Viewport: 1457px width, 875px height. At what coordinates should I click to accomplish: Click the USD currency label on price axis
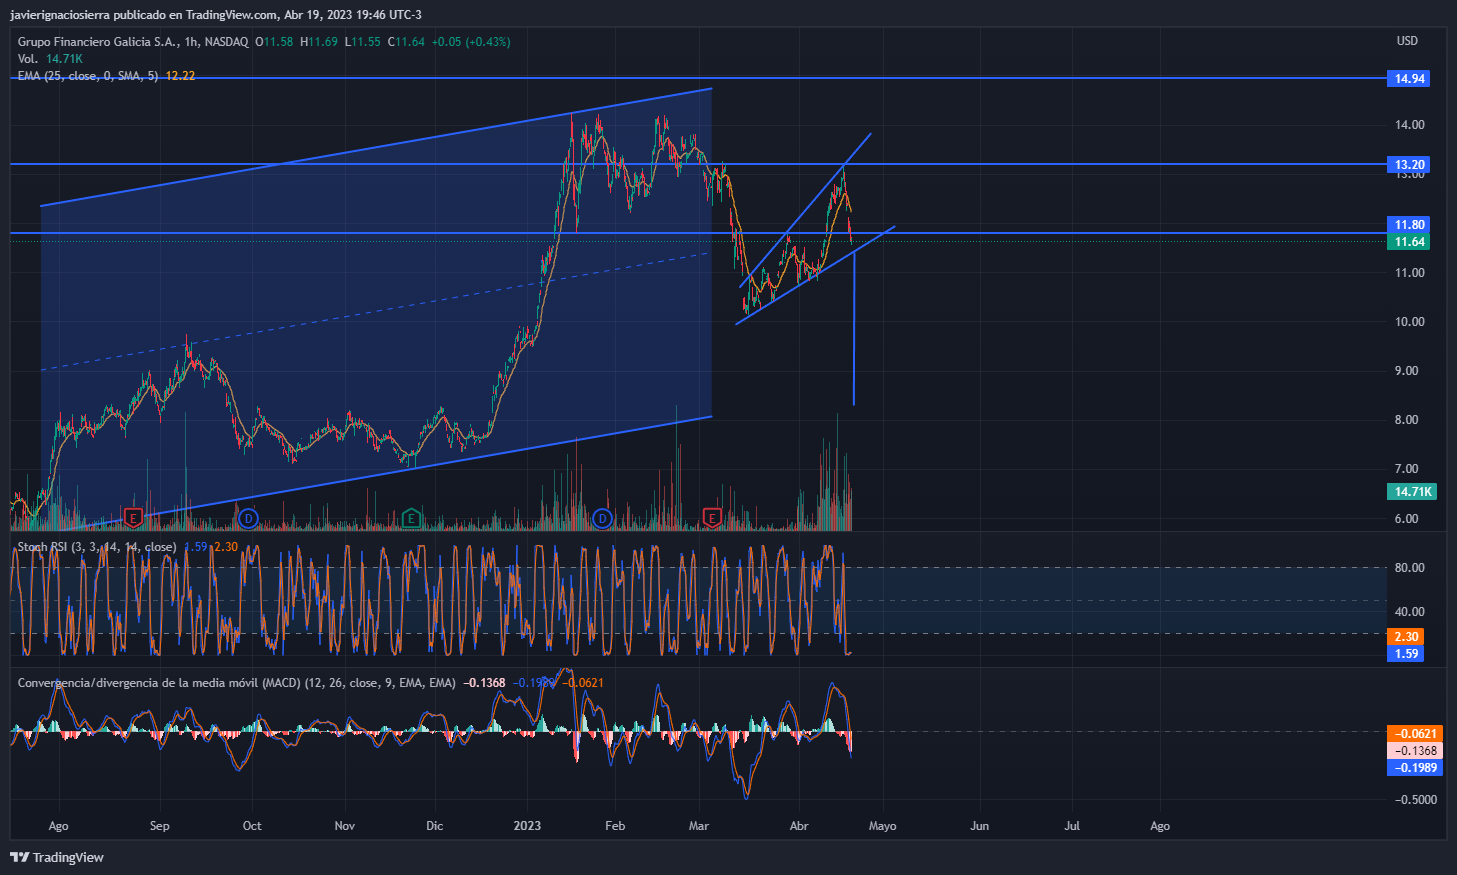[x=1407, y=41]
